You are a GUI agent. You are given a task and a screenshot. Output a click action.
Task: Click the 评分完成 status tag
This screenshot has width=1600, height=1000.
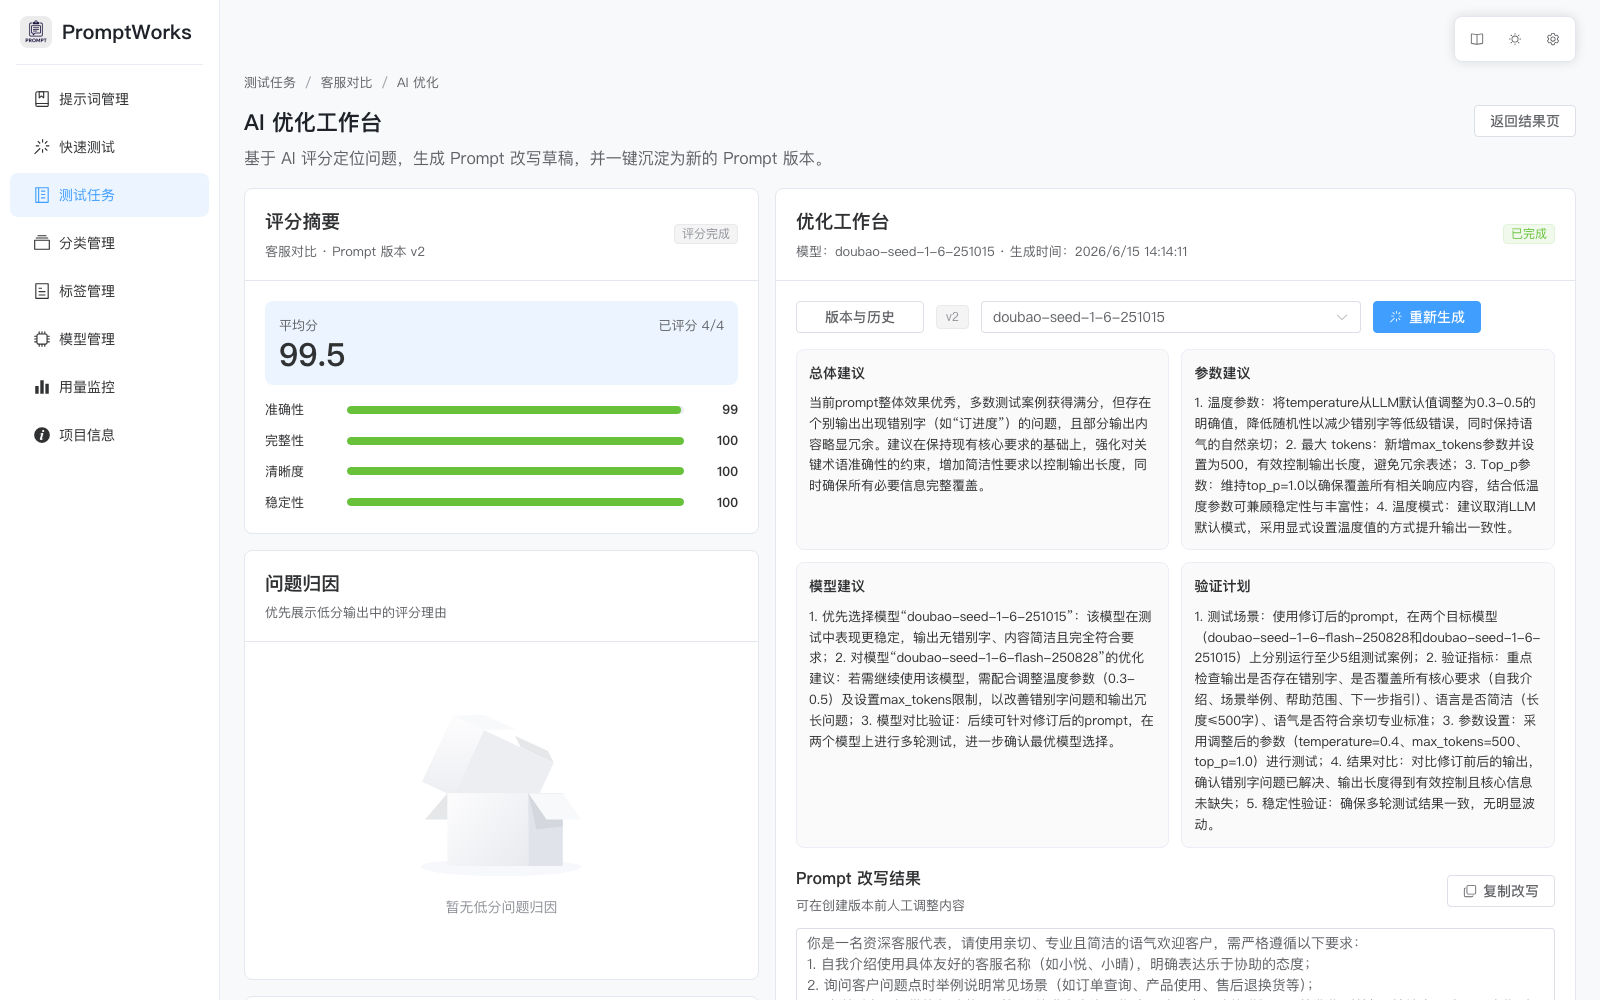pyautogui.click(x=706, y=234)
